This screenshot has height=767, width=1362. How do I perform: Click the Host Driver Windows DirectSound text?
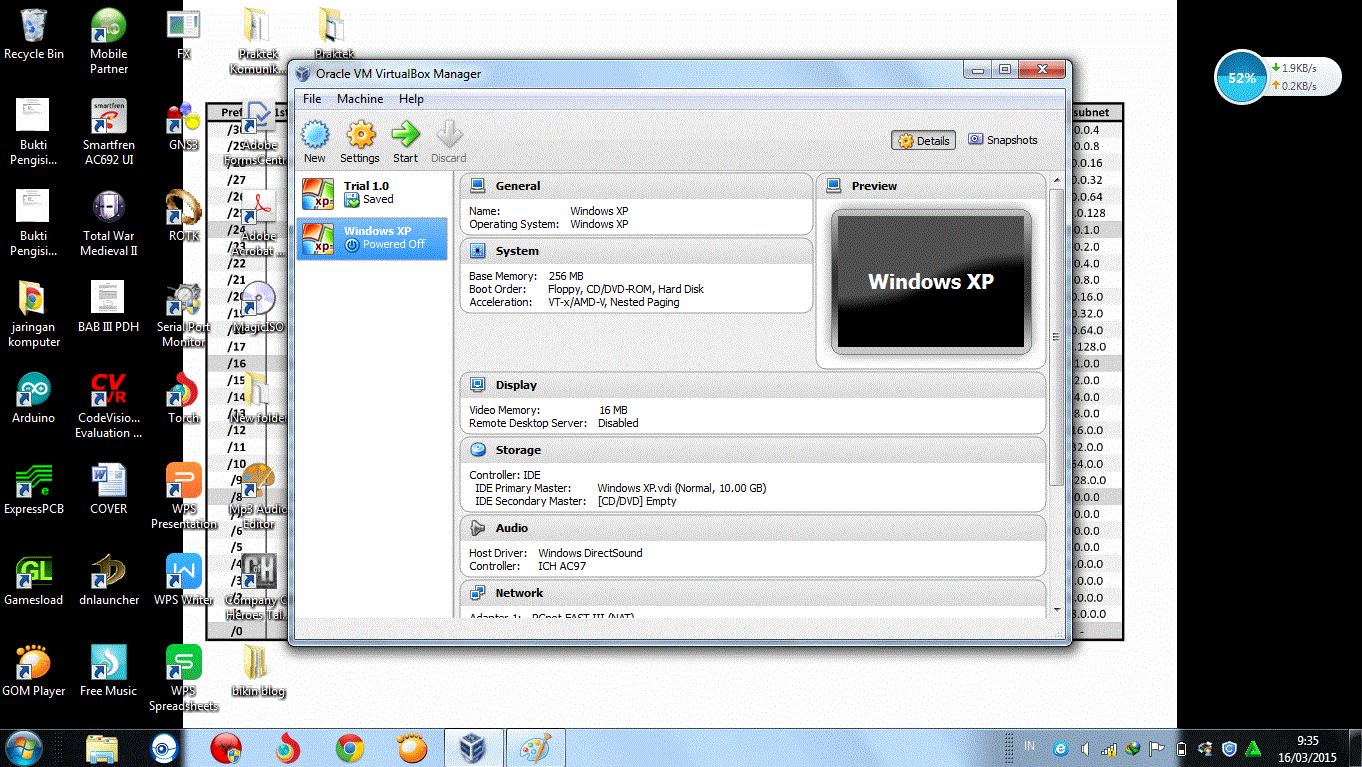pos(590,553)
